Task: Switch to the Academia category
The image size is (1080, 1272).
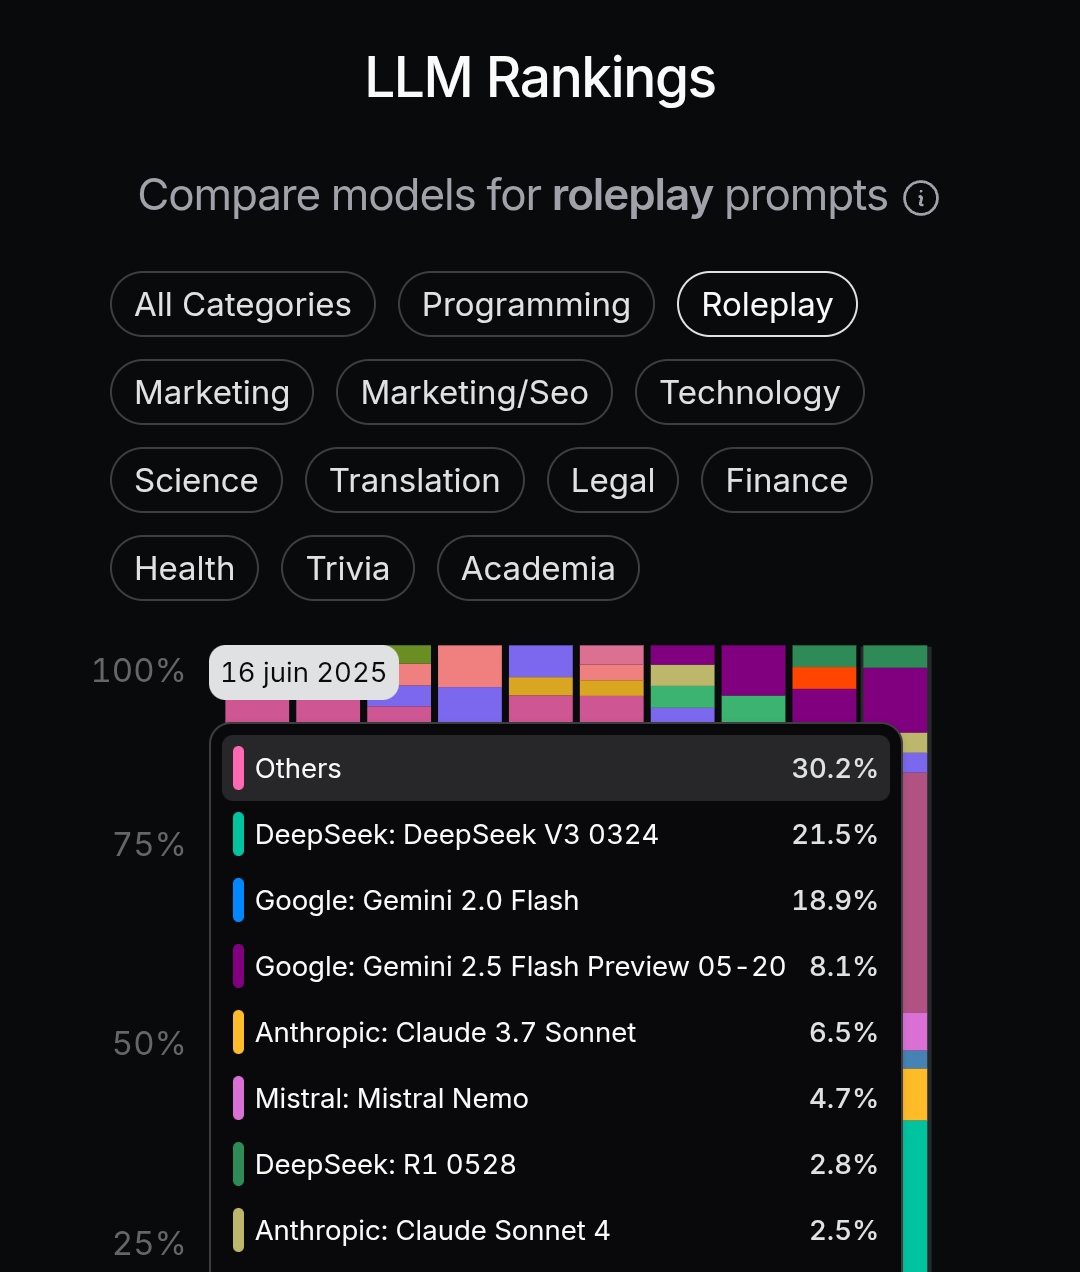Action: pyautogui.click(x=538, y=568)
